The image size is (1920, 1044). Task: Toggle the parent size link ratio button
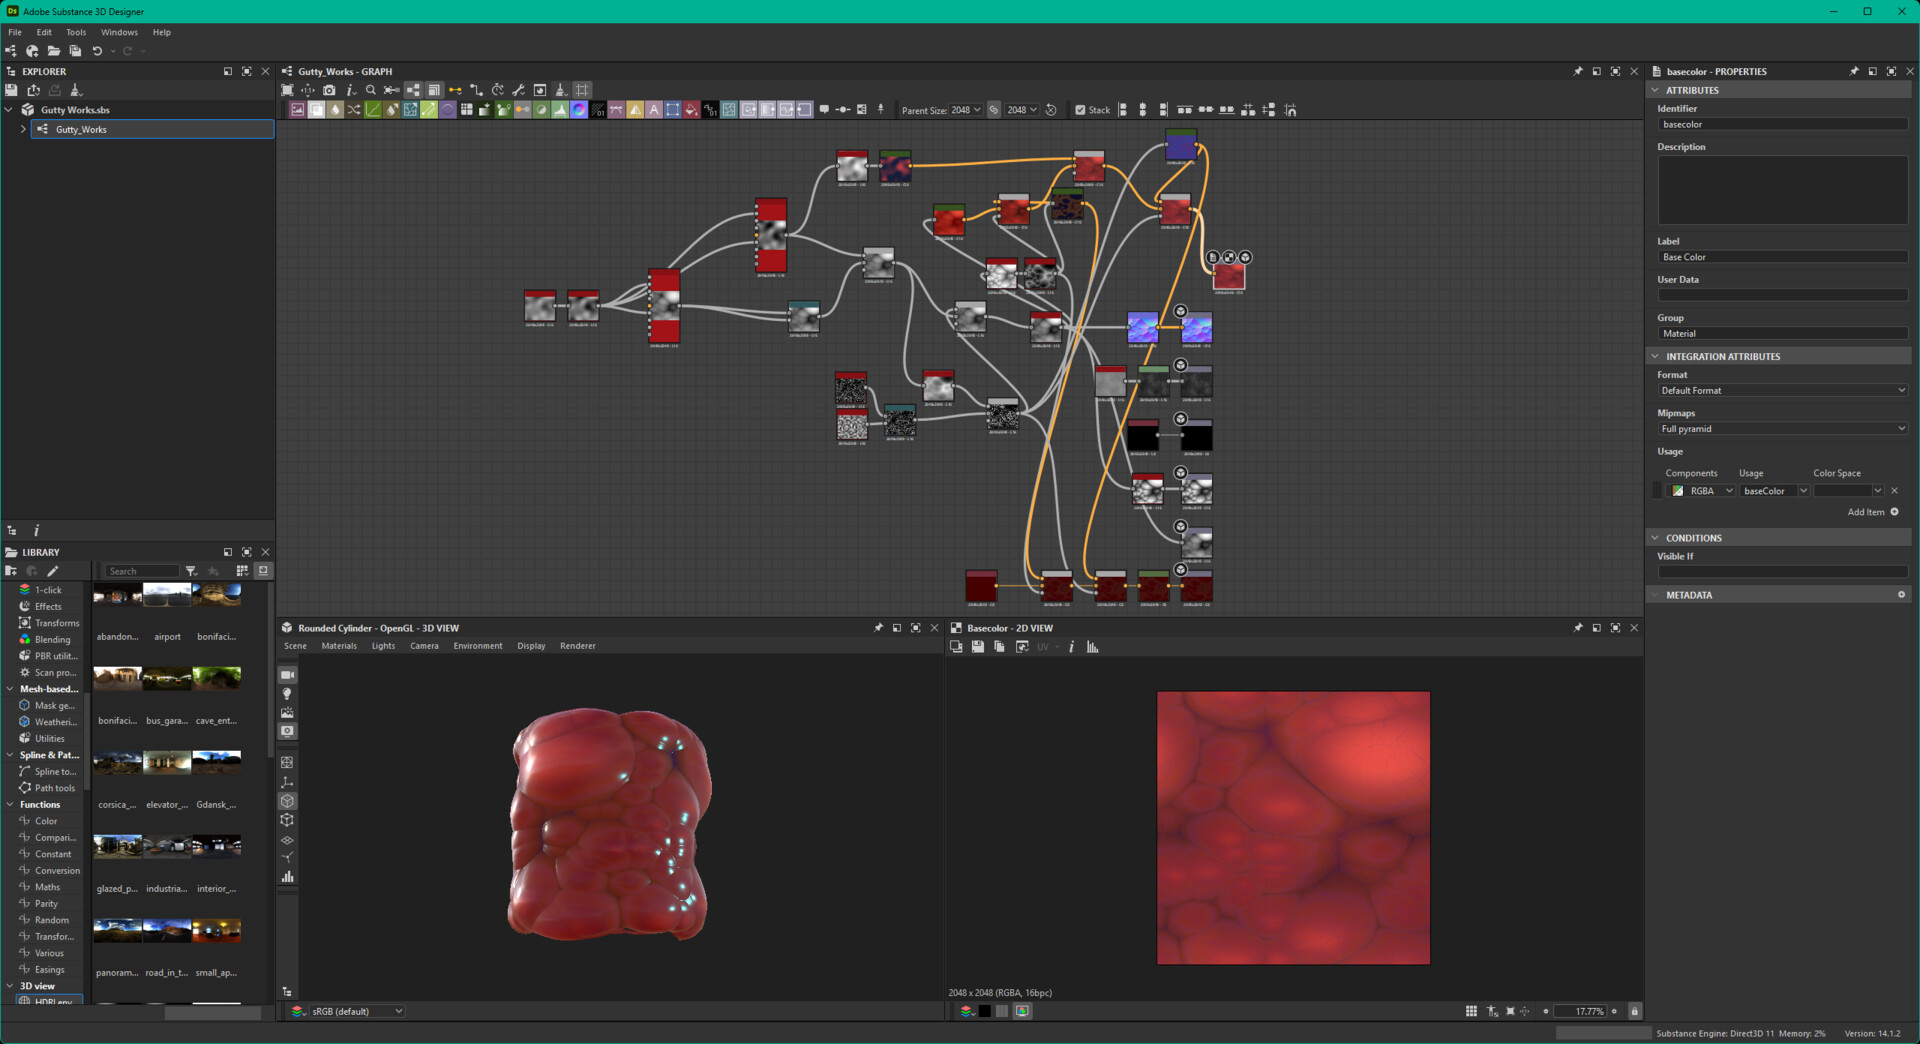pos(994,110)
